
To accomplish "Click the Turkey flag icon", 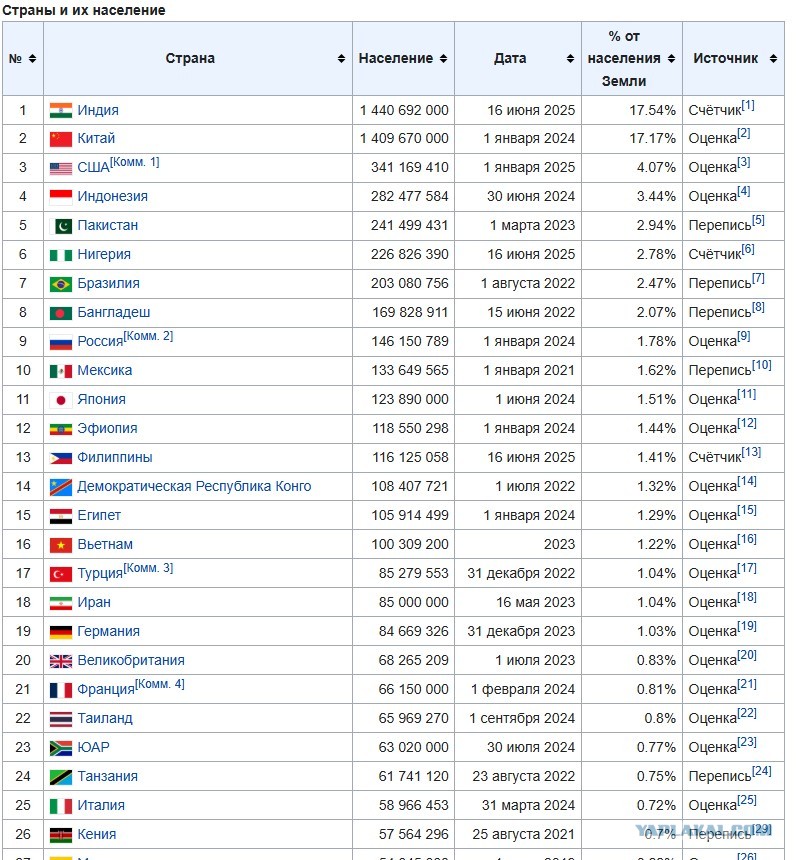I will pos(60,574).
